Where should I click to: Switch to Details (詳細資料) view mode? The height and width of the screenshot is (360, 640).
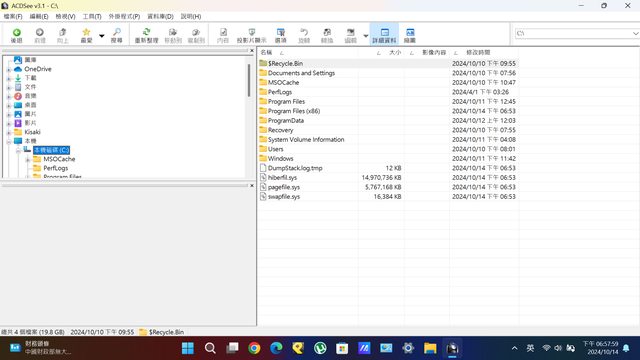(384, 35)
